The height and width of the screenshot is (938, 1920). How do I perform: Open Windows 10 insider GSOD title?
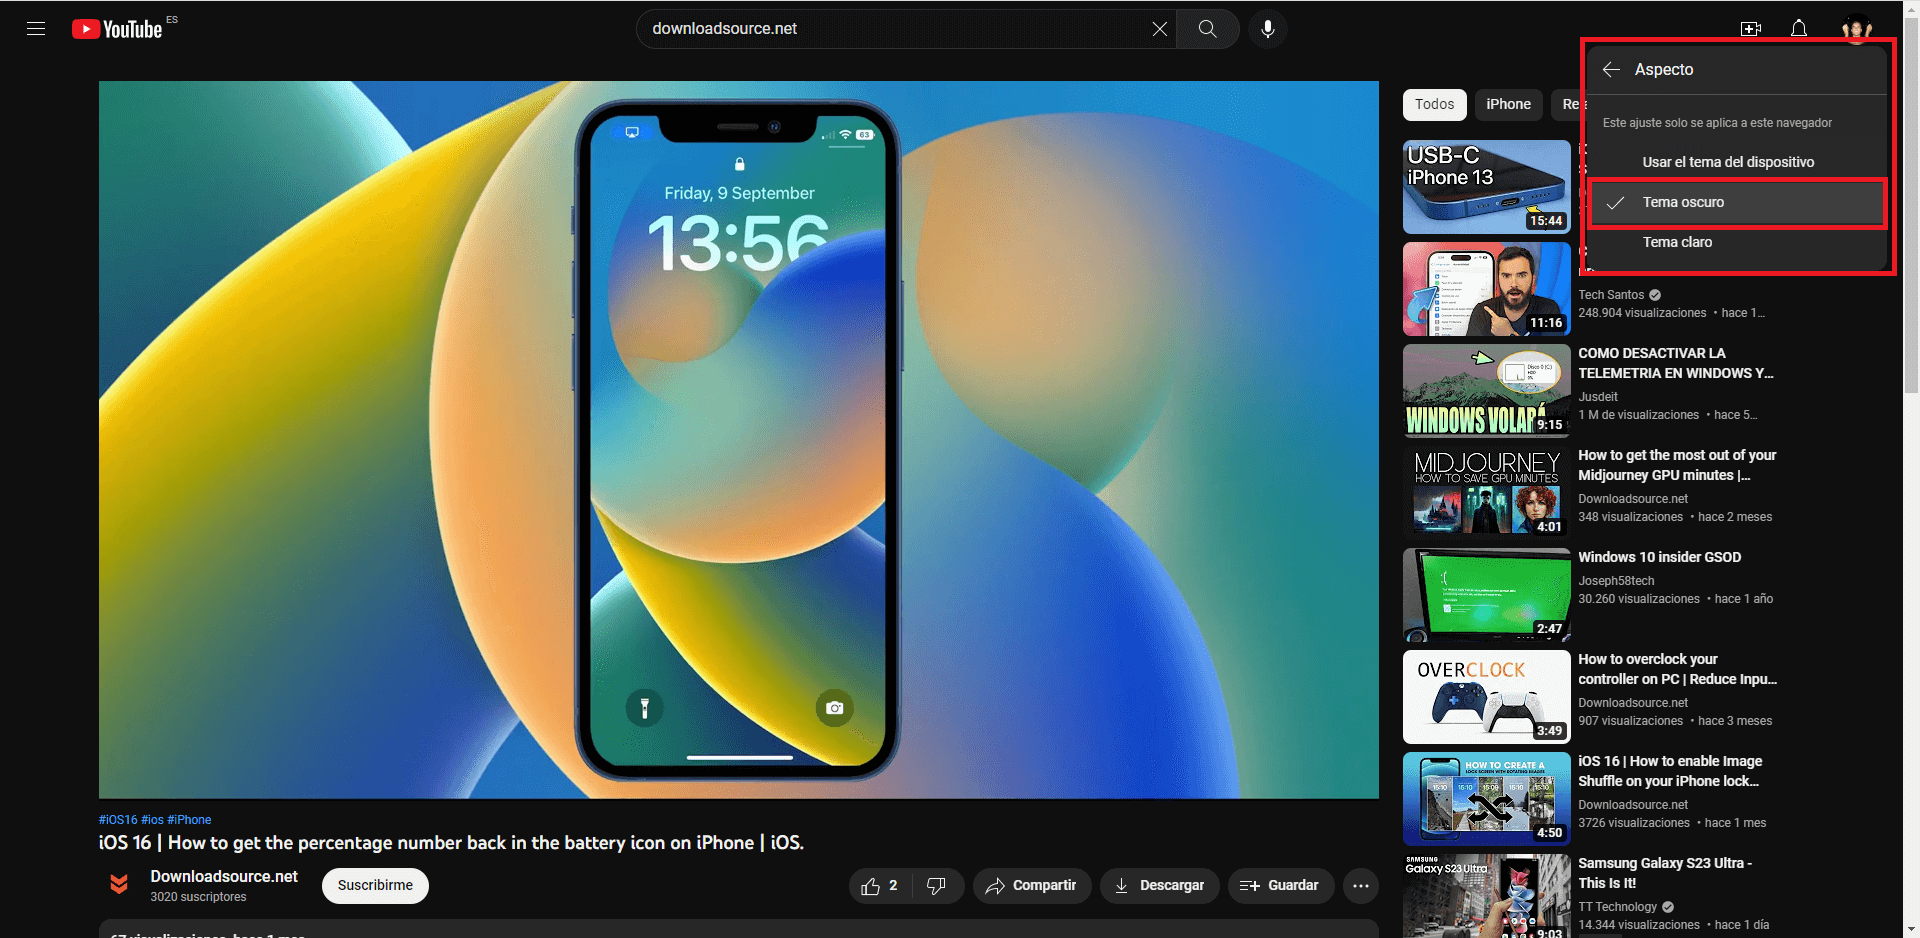(x=1660, y=557)
